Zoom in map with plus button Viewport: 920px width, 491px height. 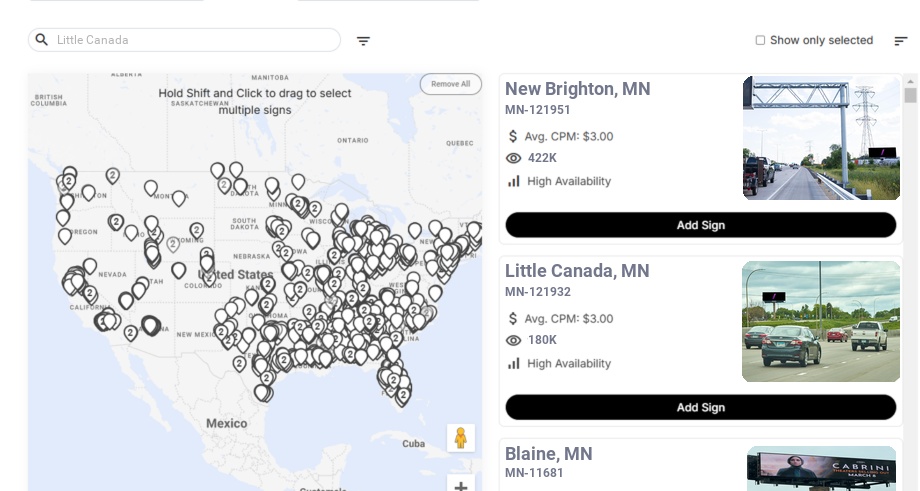pos(461,485)
